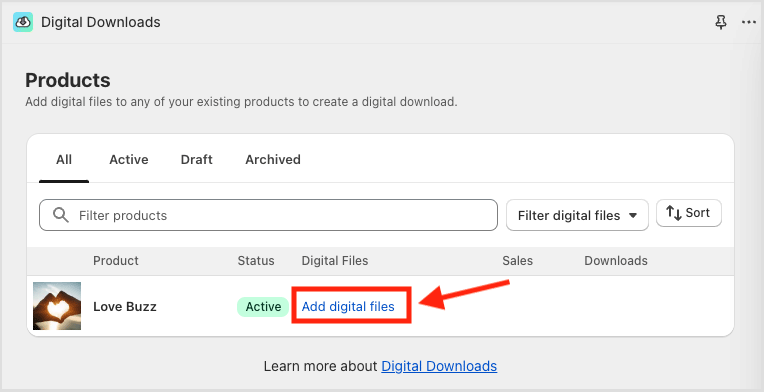This screenshot has width=764, height=392.
Task: Click the Downloads column header
Action: 616,261
